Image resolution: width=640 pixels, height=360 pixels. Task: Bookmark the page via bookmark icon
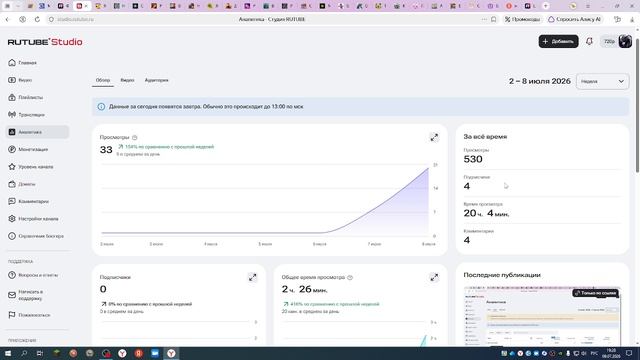(493, 19)
